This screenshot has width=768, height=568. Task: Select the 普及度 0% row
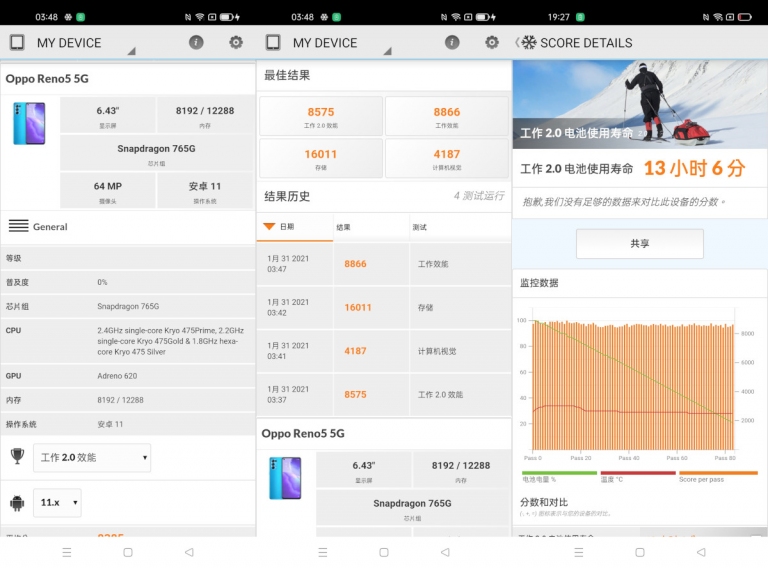click(128, 282)
